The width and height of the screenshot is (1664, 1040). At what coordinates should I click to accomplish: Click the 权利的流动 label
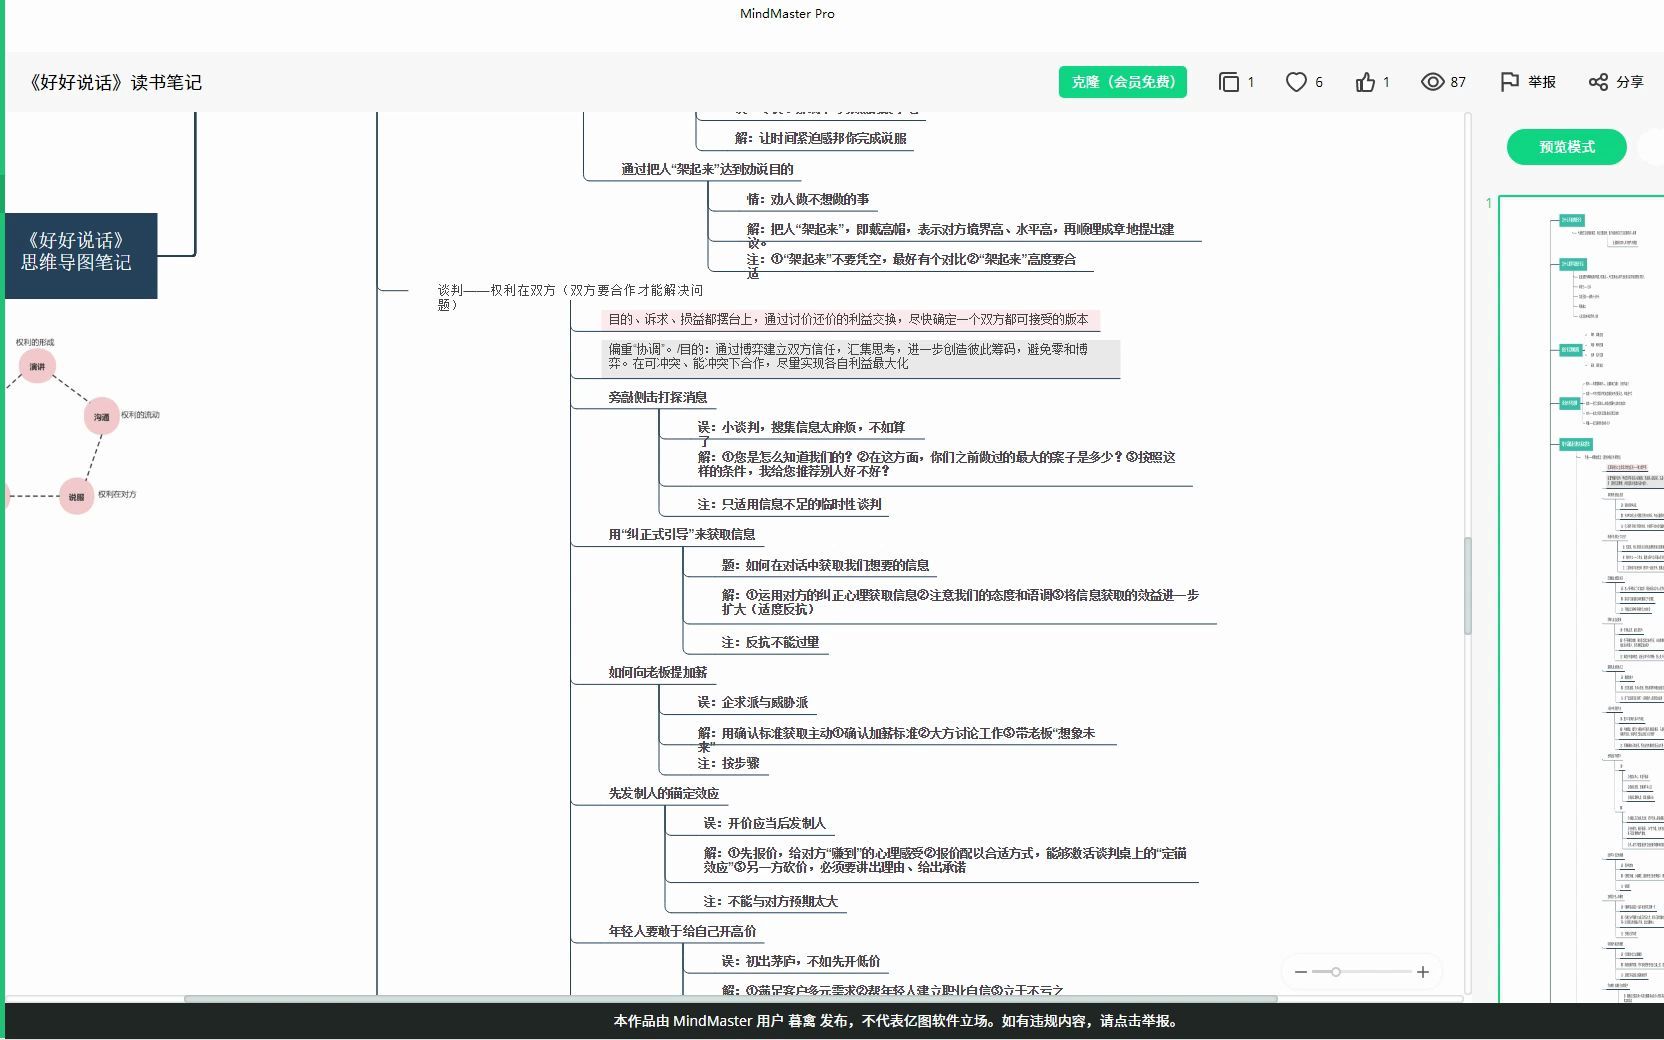pos(140,415)
